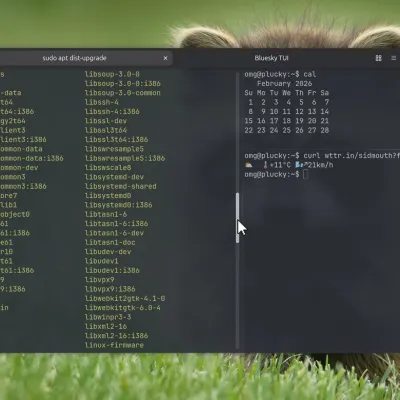Select the package libwinpr3-3
Image resolution: width=400 pixels, height=400 pixels.
pos(108,317)
